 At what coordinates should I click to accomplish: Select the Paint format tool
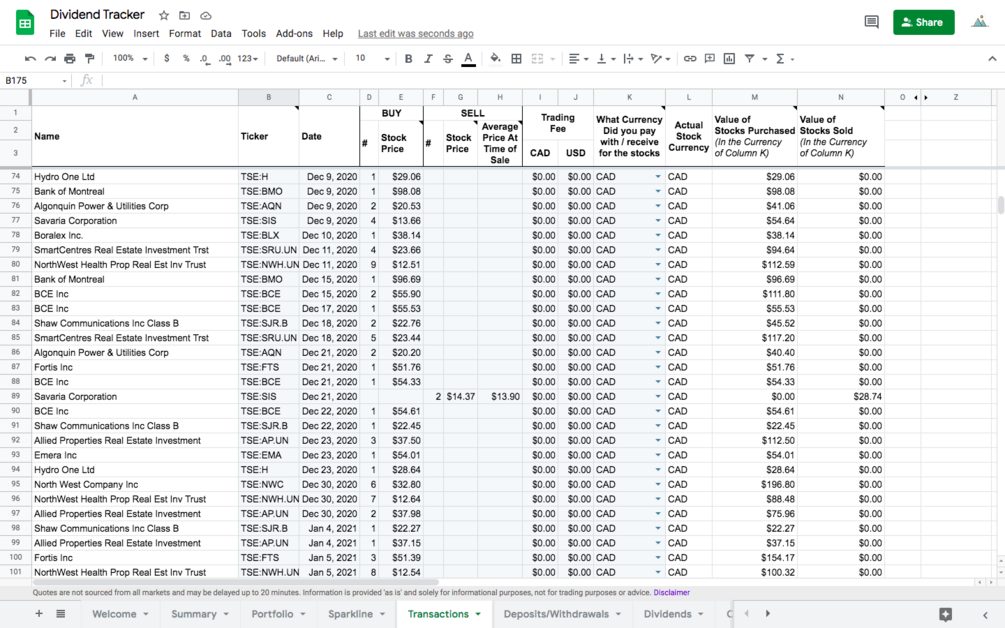click(90, 58)
